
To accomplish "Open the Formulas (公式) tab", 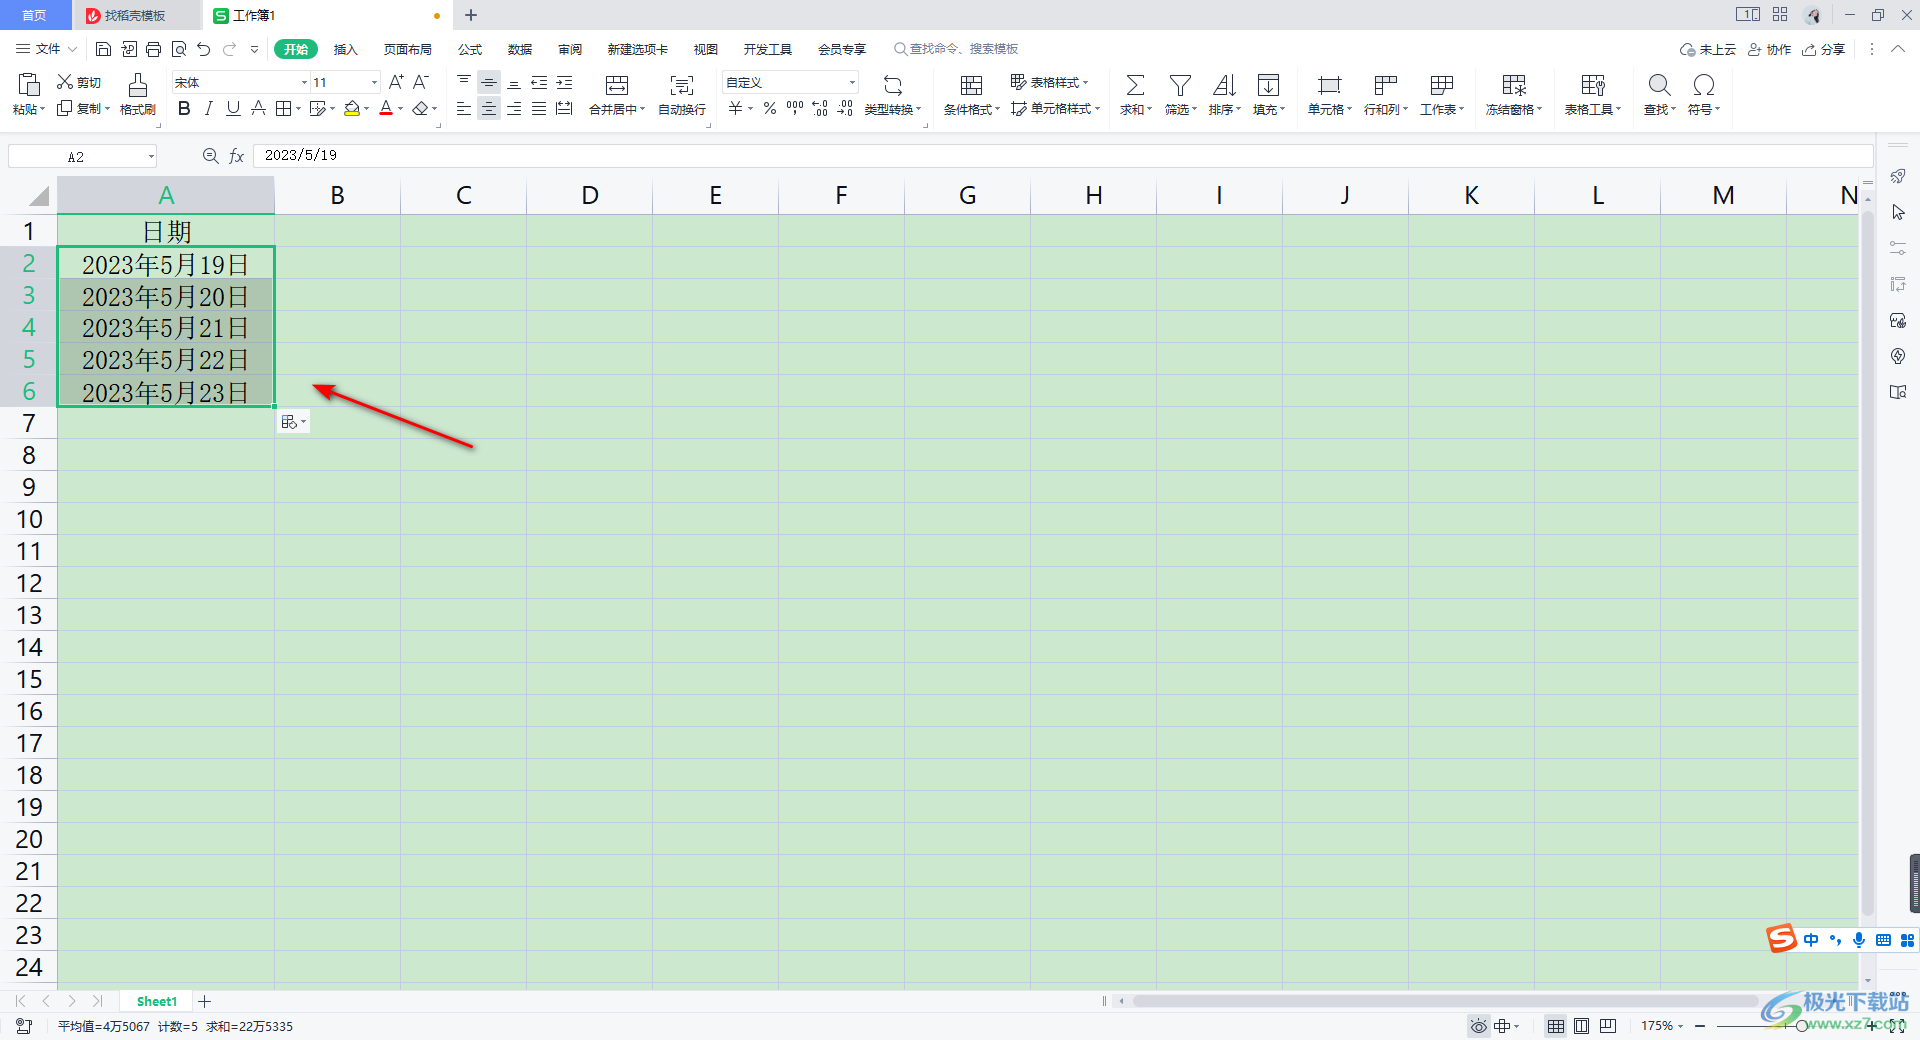I will [x=470, y=49].
